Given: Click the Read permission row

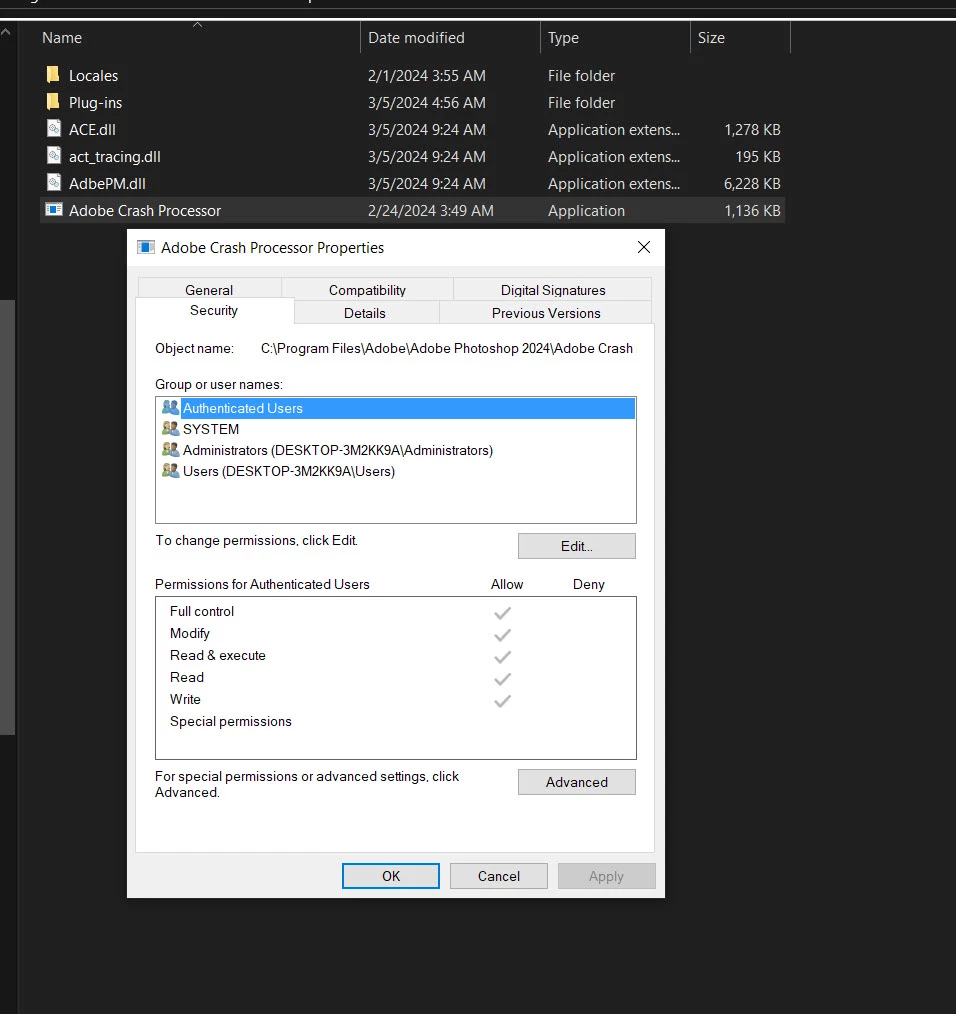Looking at the screenshot, I should point(396,677).
